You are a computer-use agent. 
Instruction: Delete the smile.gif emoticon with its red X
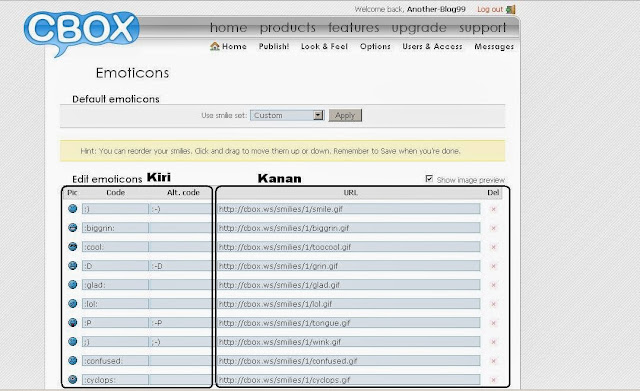click(x=493, y=209)
